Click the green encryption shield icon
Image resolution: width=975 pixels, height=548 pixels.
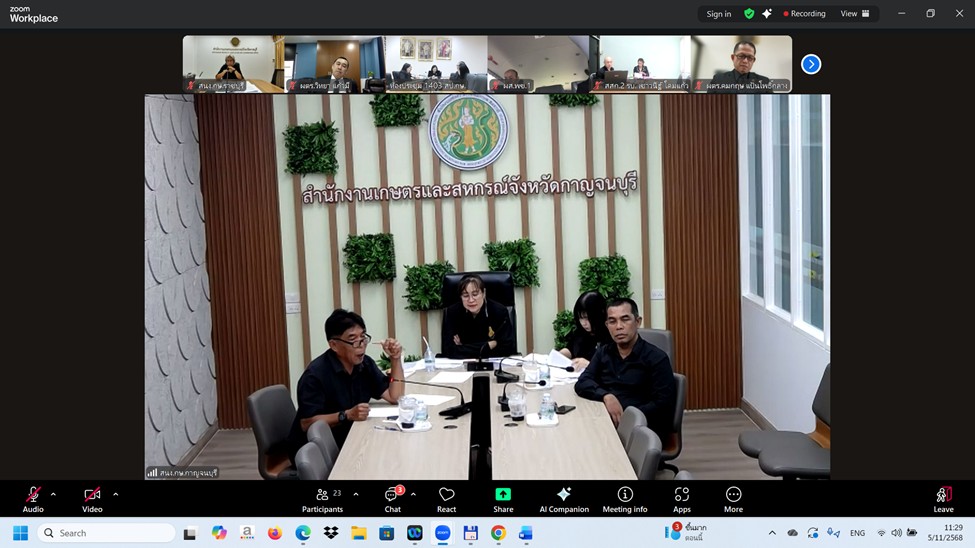[x=749, y=14]
